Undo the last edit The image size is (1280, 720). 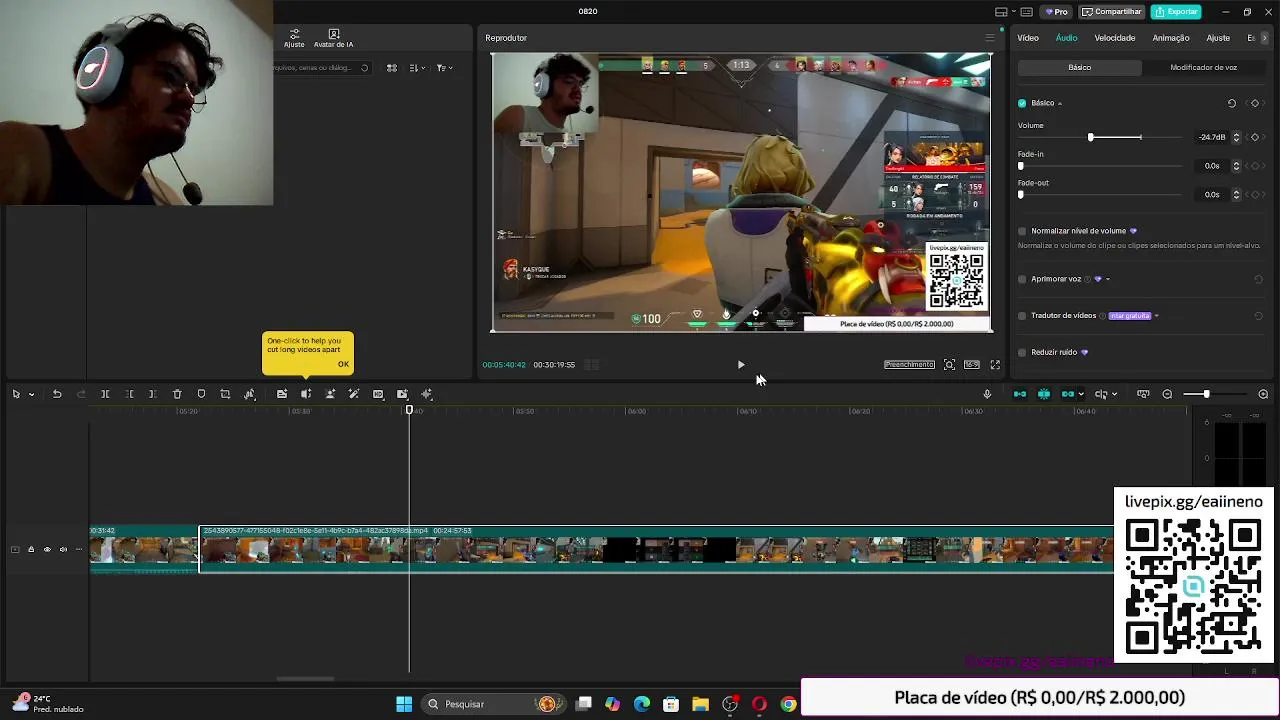pyautogui.click(x=57, y=394)
